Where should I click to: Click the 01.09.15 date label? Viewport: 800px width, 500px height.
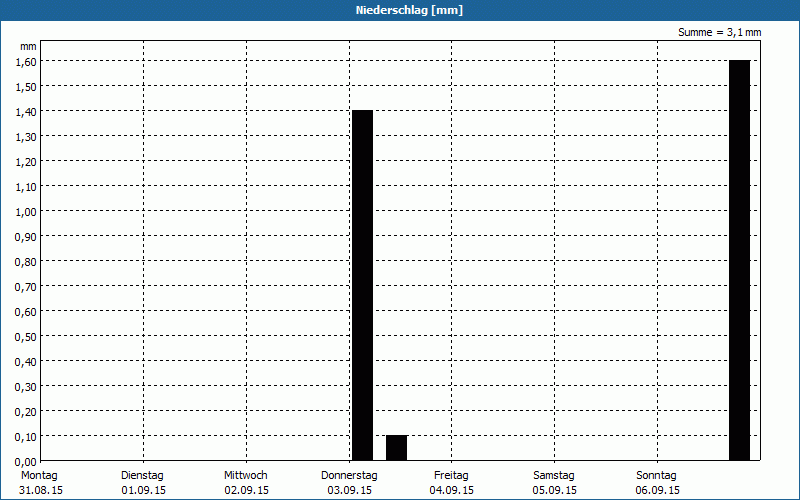pos(144,490)
